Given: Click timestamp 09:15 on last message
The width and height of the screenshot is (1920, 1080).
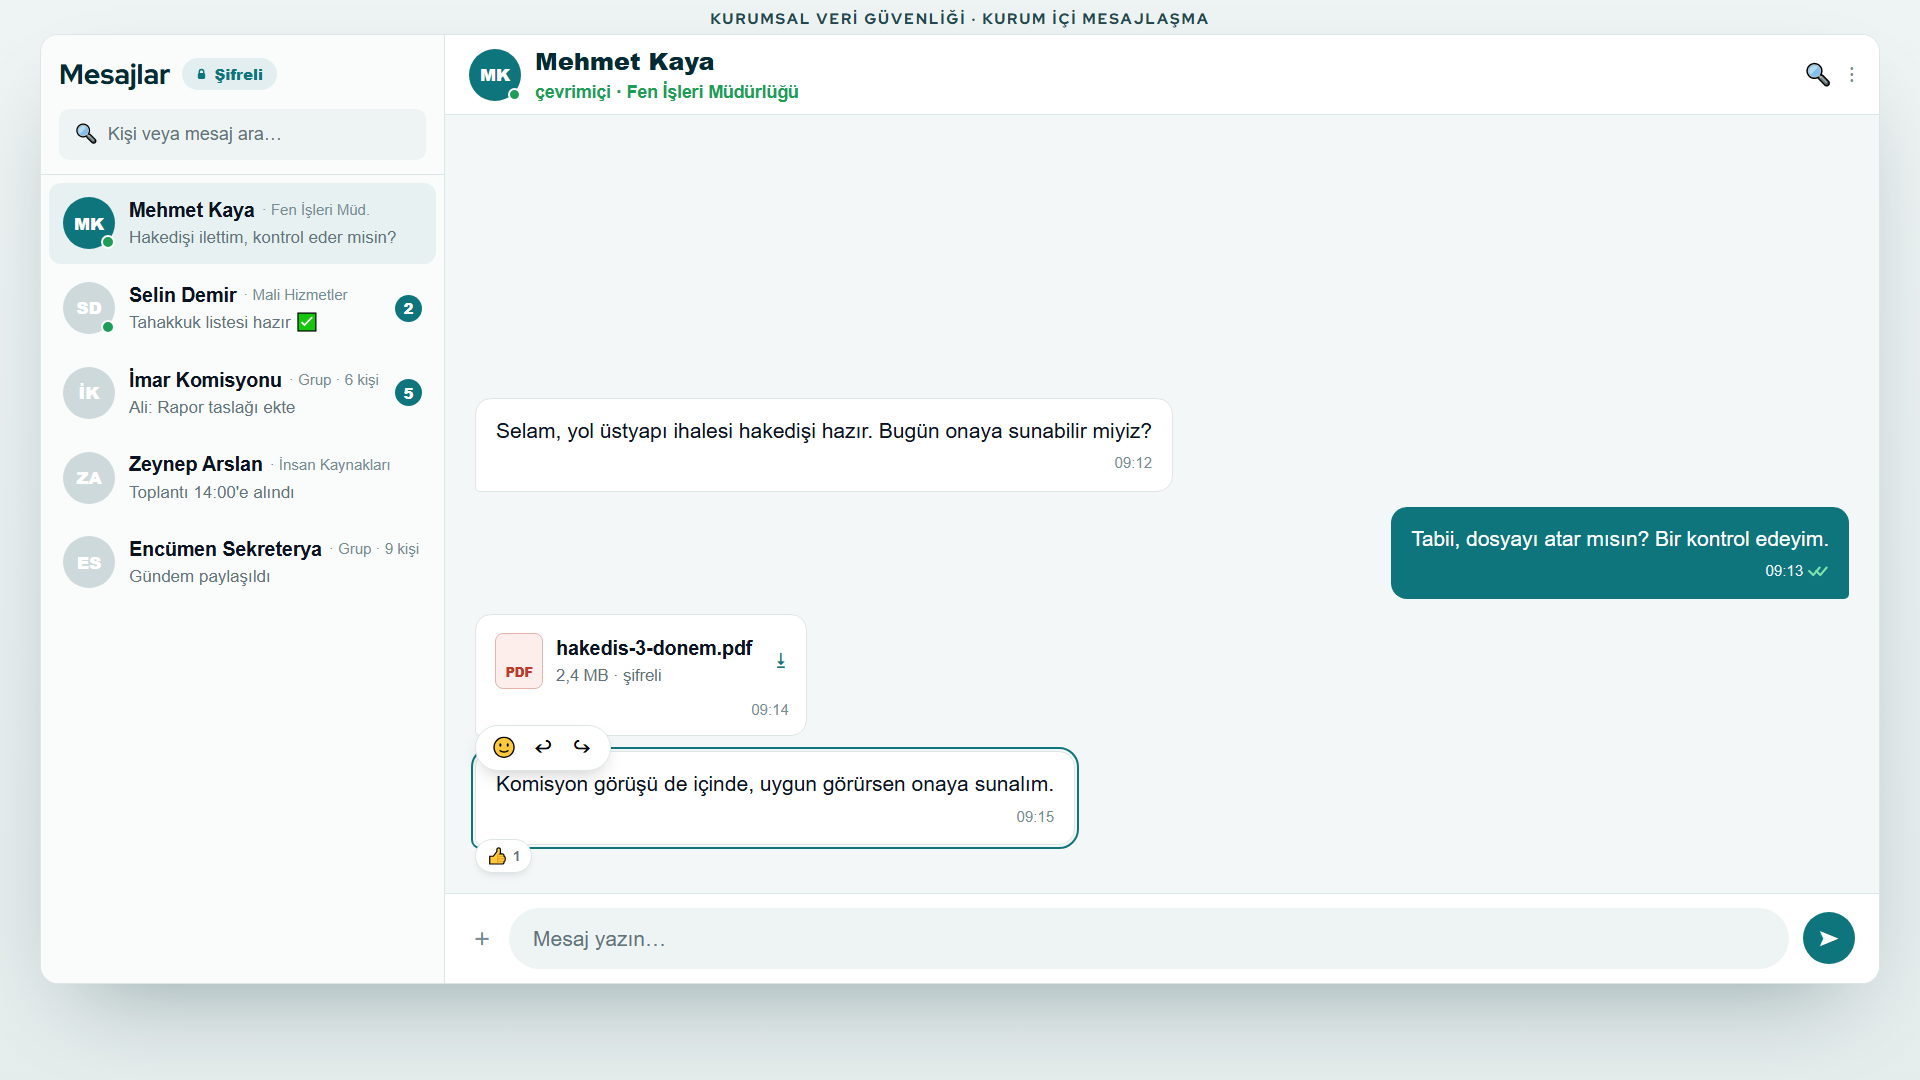Looking at the screenshot, I should click(1035, 817).
